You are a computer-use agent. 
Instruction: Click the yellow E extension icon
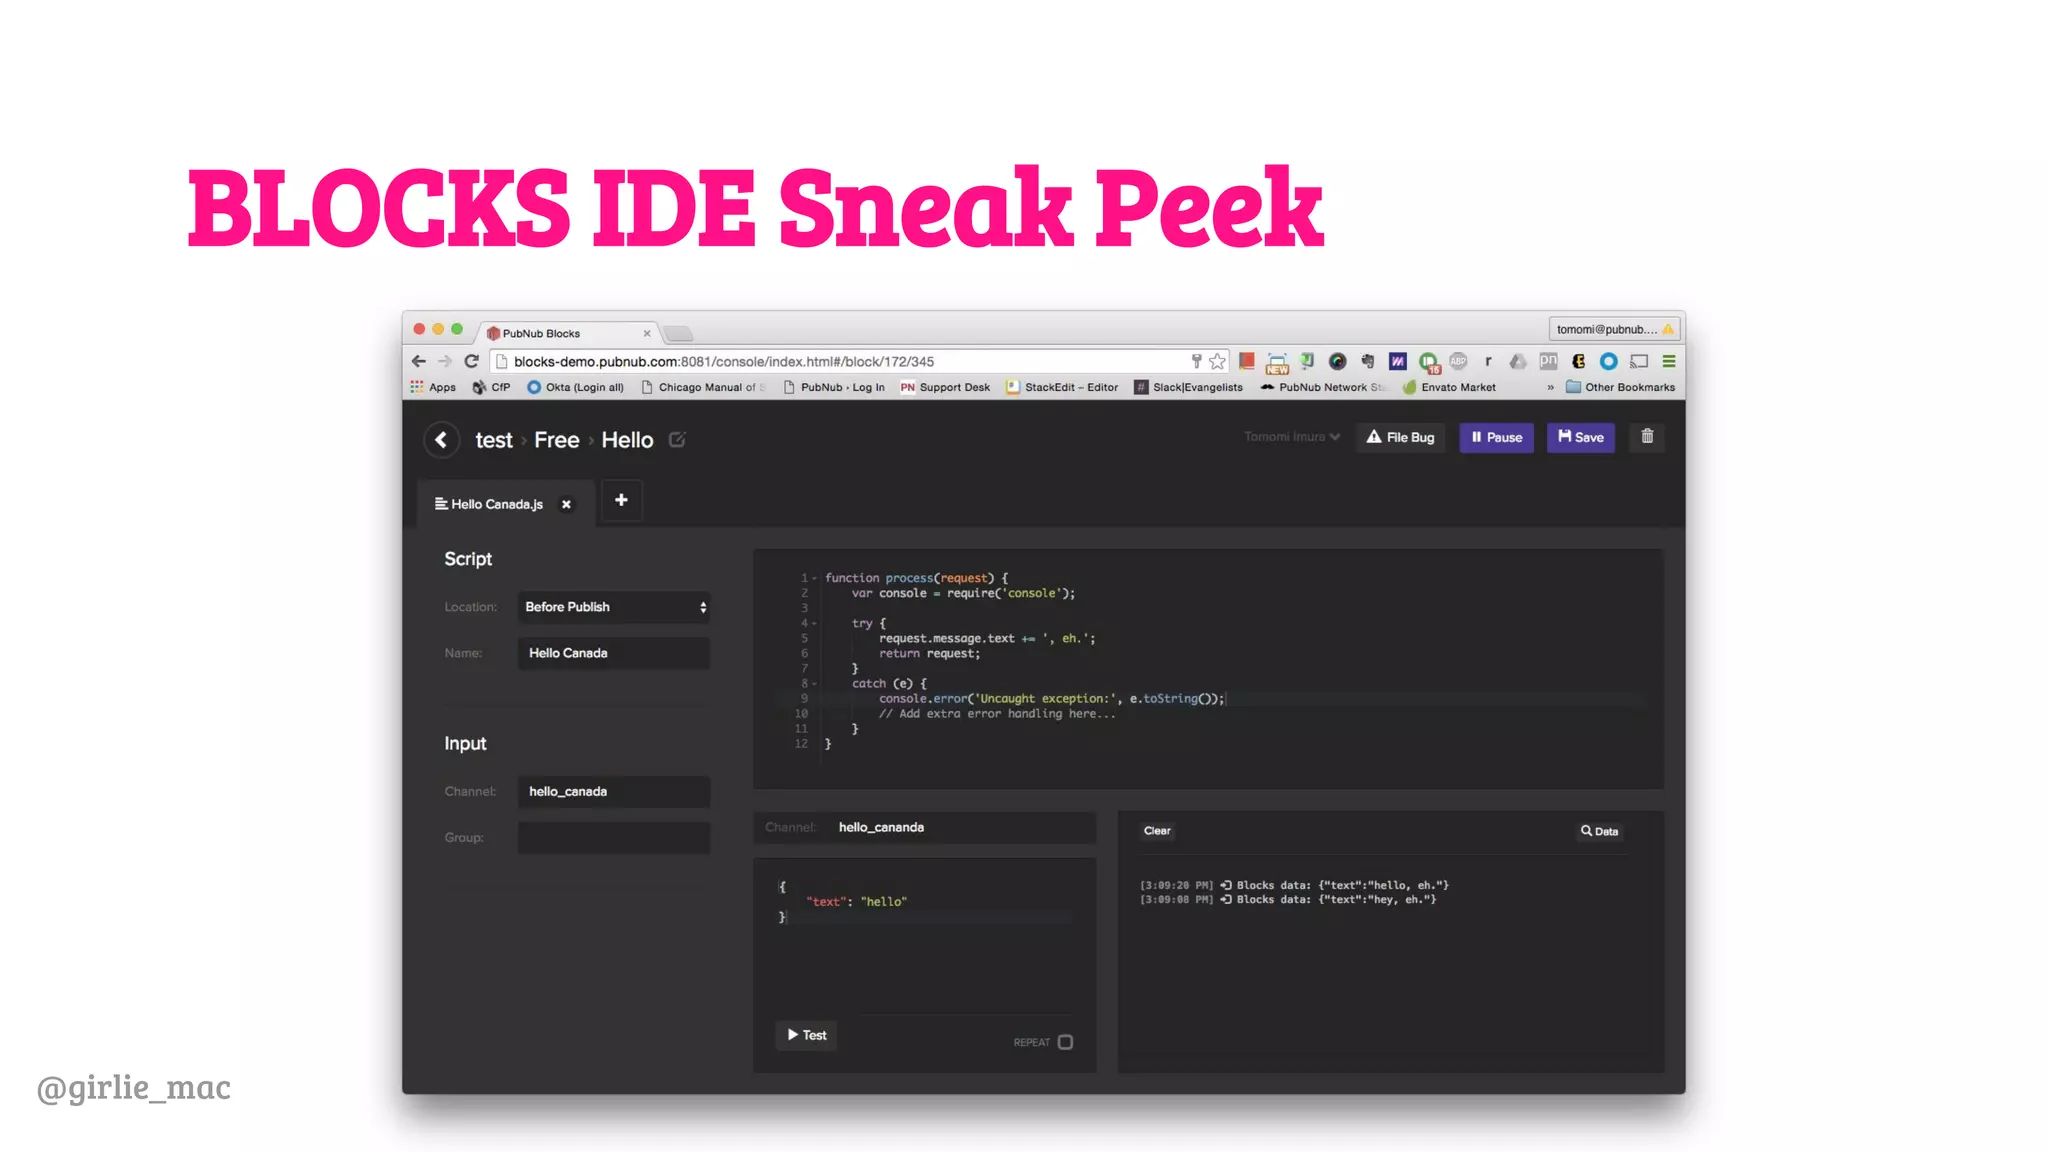point(1578,361)
